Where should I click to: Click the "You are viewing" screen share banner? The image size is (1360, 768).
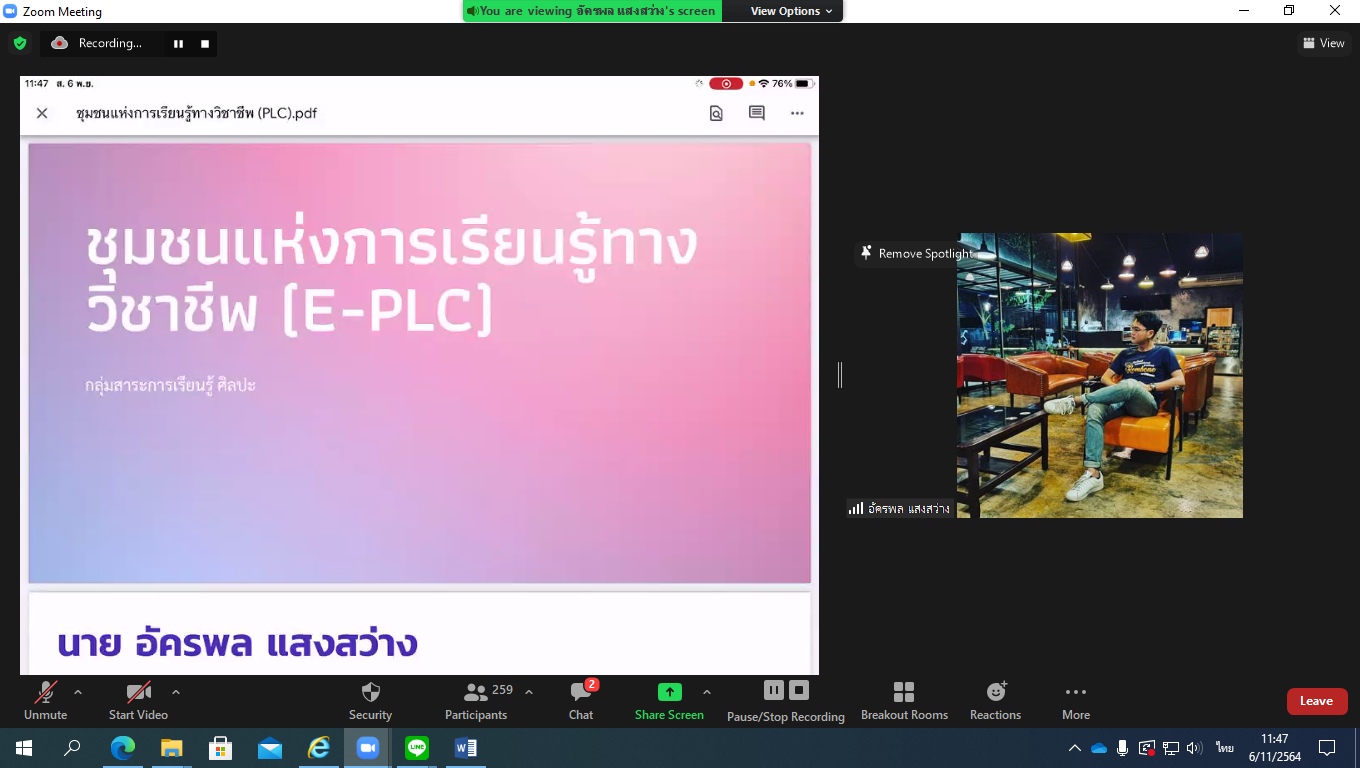[592, 11]
